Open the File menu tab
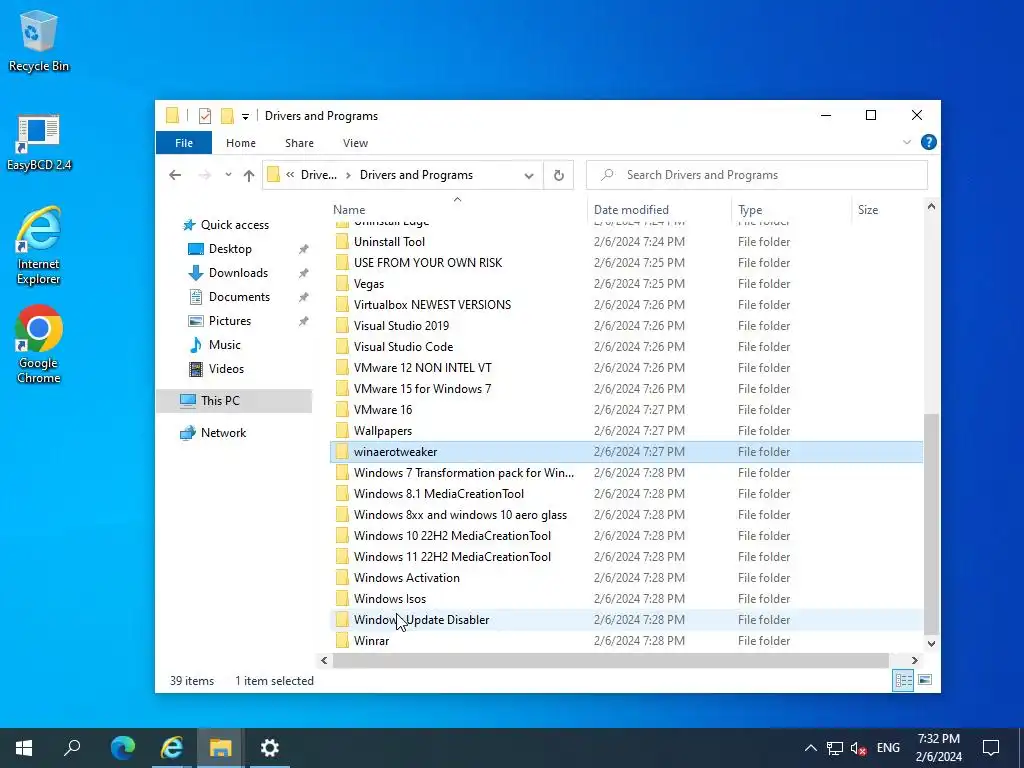 coord(184,142)
